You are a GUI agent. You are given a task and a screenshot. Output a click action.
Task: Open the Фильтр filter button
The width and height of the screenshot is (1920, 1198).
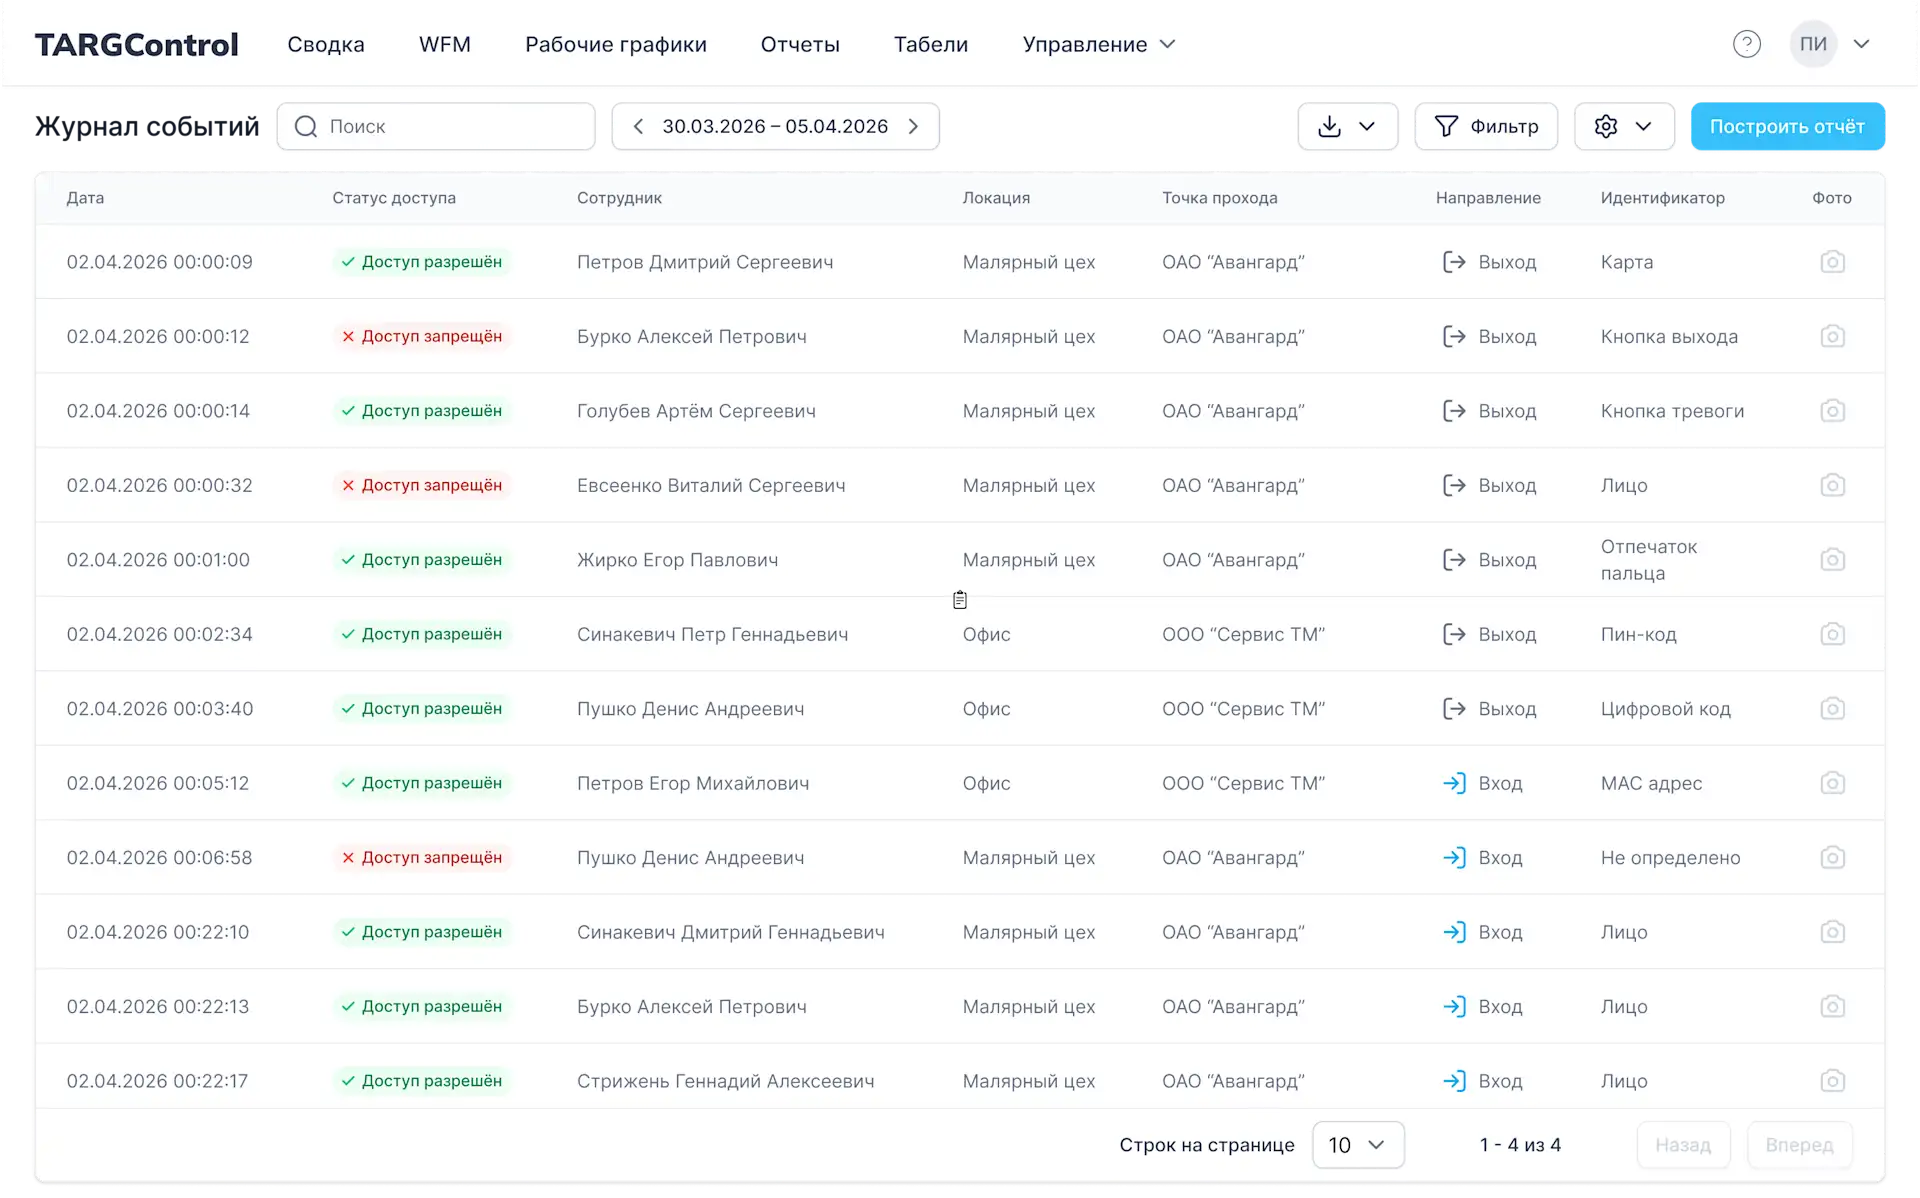(x=1486, y=126)
